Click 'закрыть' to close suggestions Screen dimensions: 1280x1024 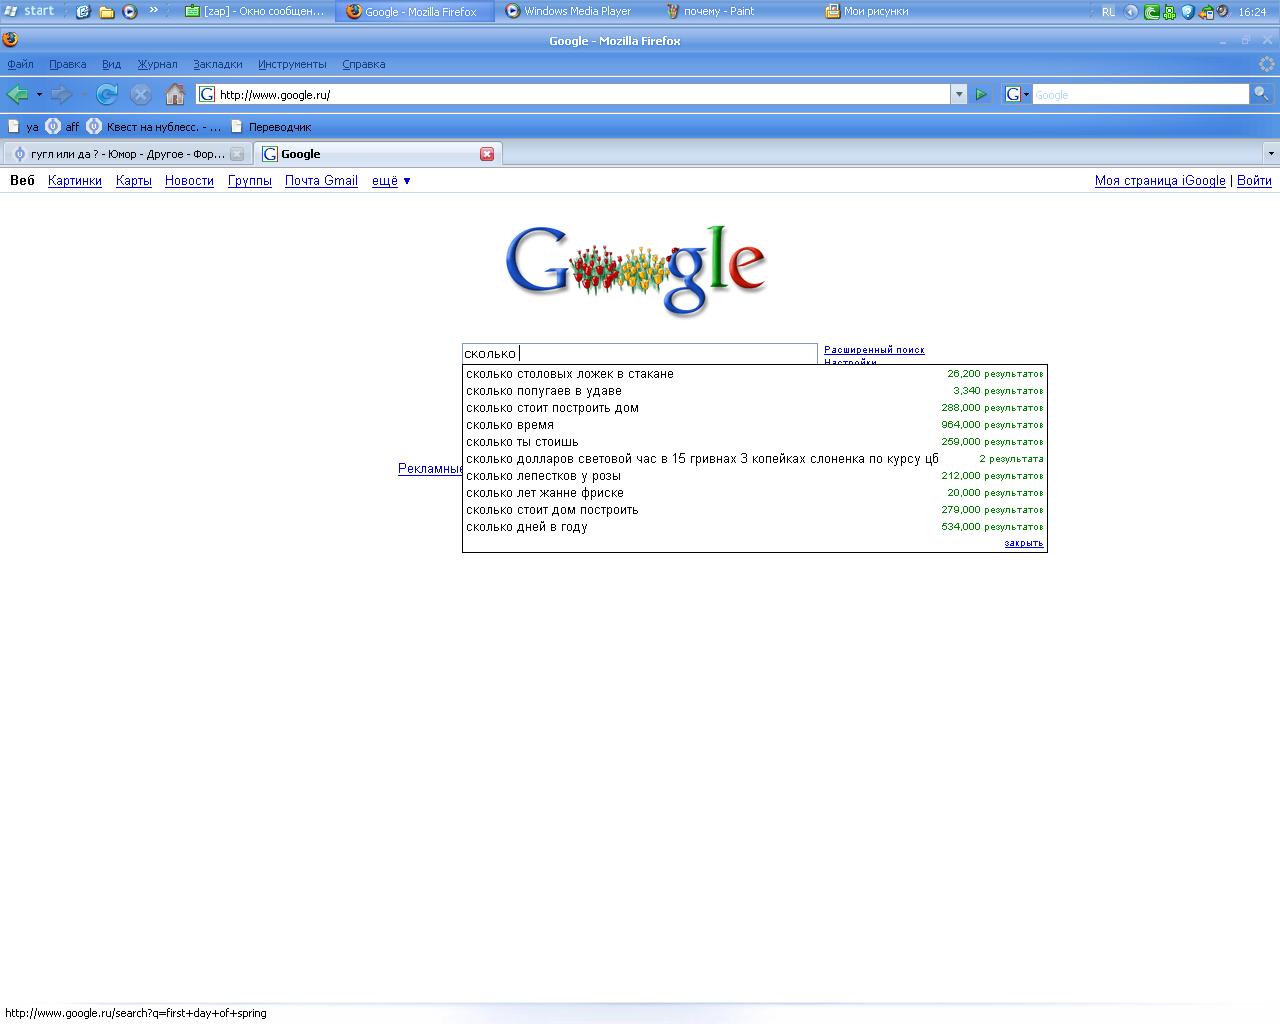[x=1024, y=543]
